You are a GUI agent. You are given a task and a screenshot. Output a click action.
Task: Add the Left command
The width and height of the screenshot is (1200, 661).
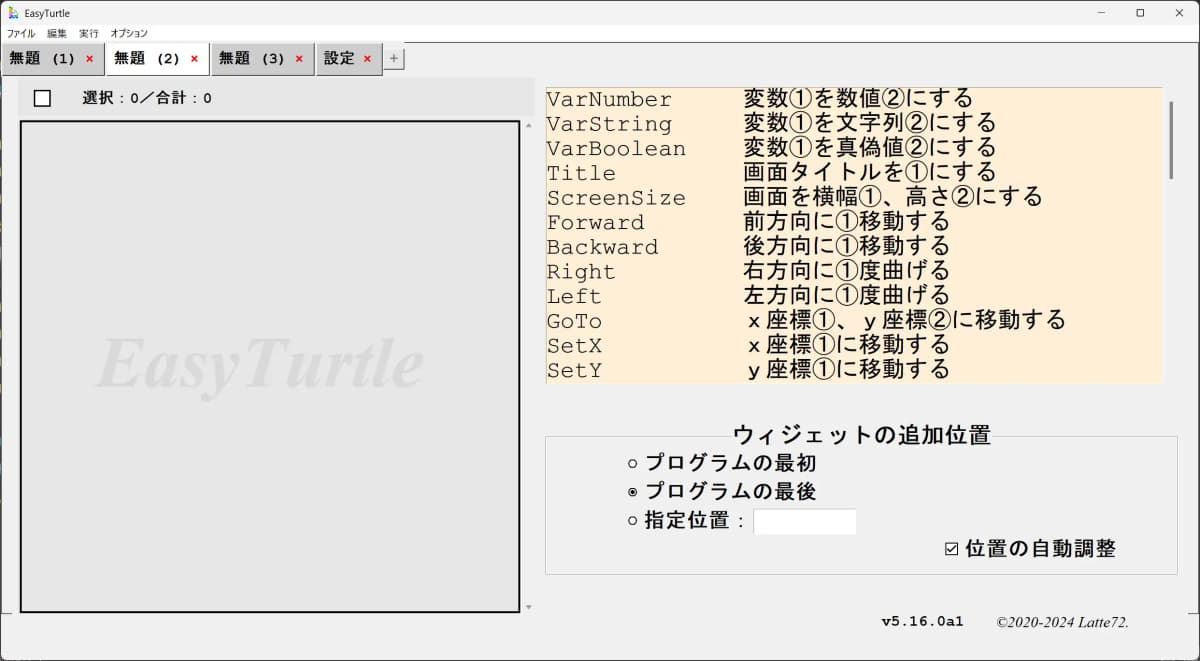coord(855,296)
